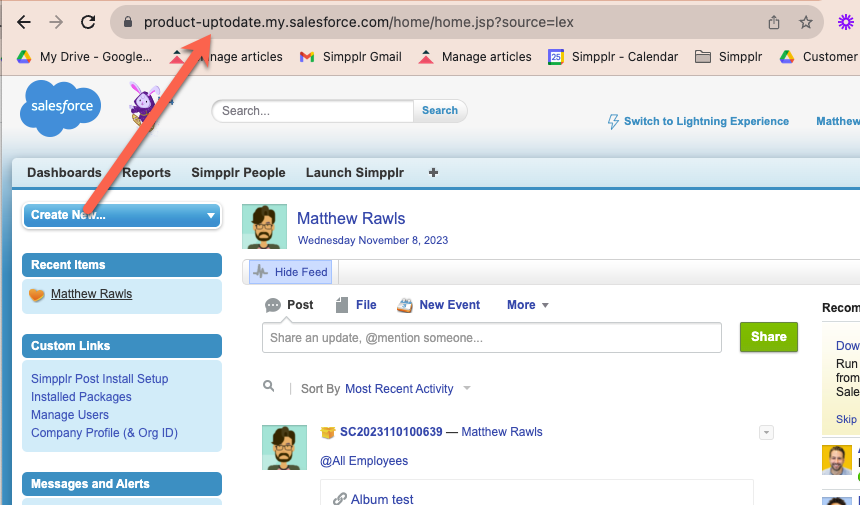Click the feed search magnifier icon

pyautogui.click(x=269, y=387)
